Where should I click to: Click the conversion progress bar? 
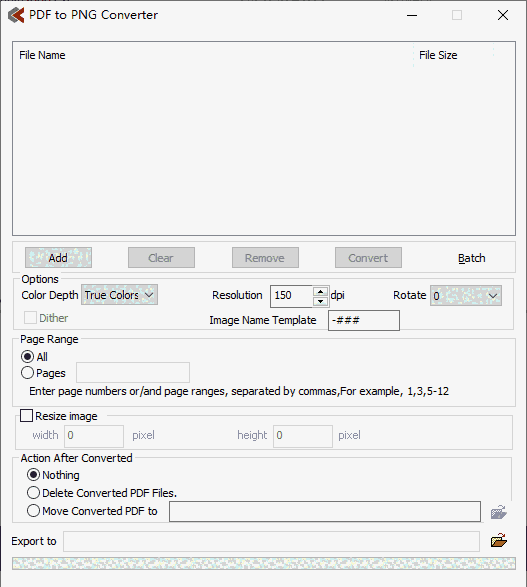point(264,563)
